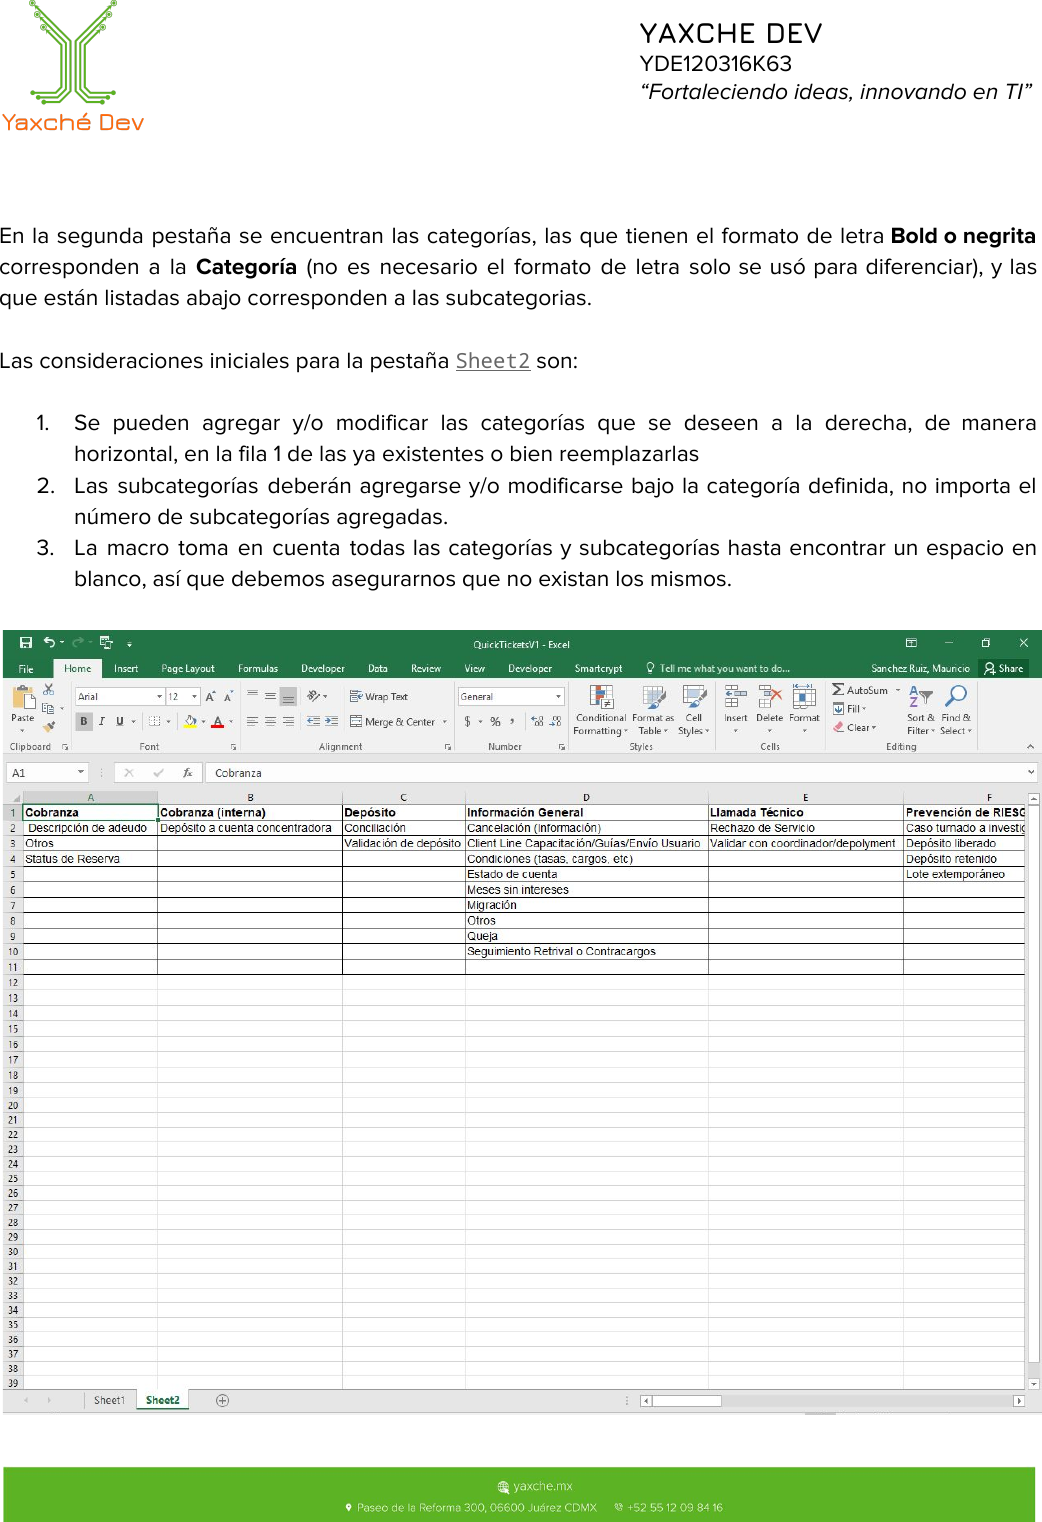Open Conditional Formatting dropdown
Screen dimensions: 1042x1522
coord(601,710)
